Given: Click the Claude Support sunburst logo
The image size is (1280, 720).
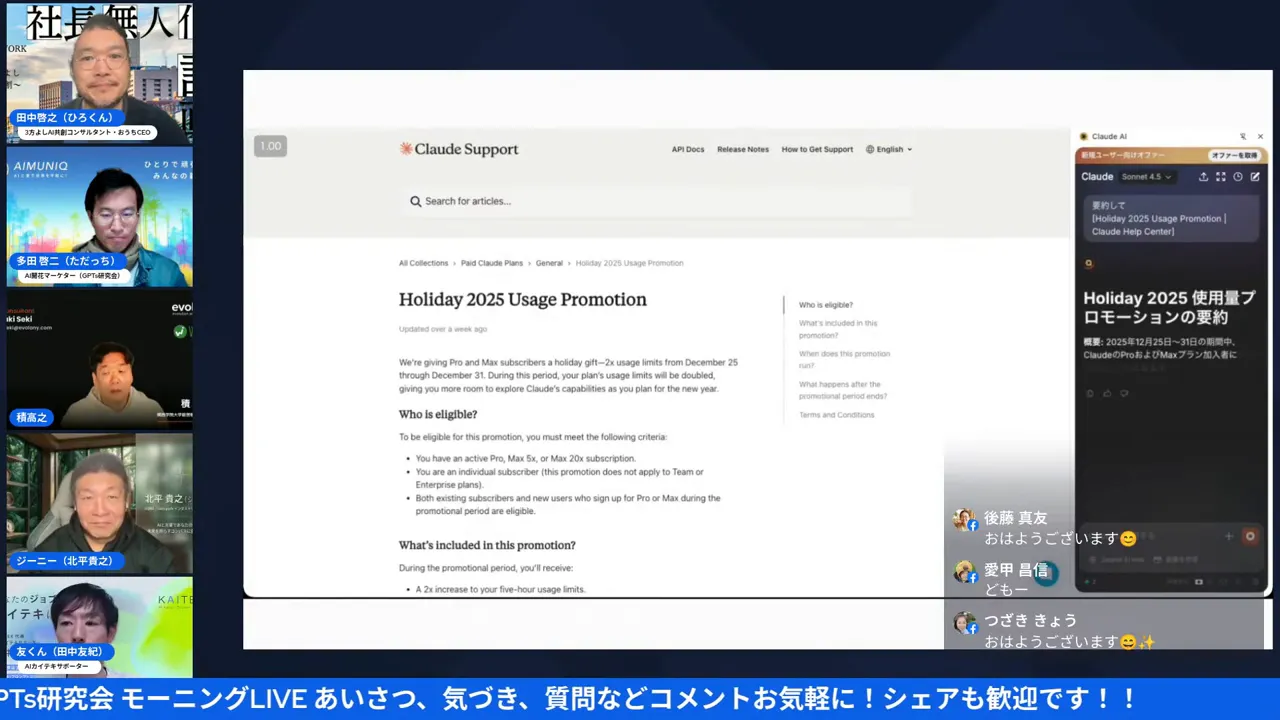Looking at the screenshot, I should (404, 148).
